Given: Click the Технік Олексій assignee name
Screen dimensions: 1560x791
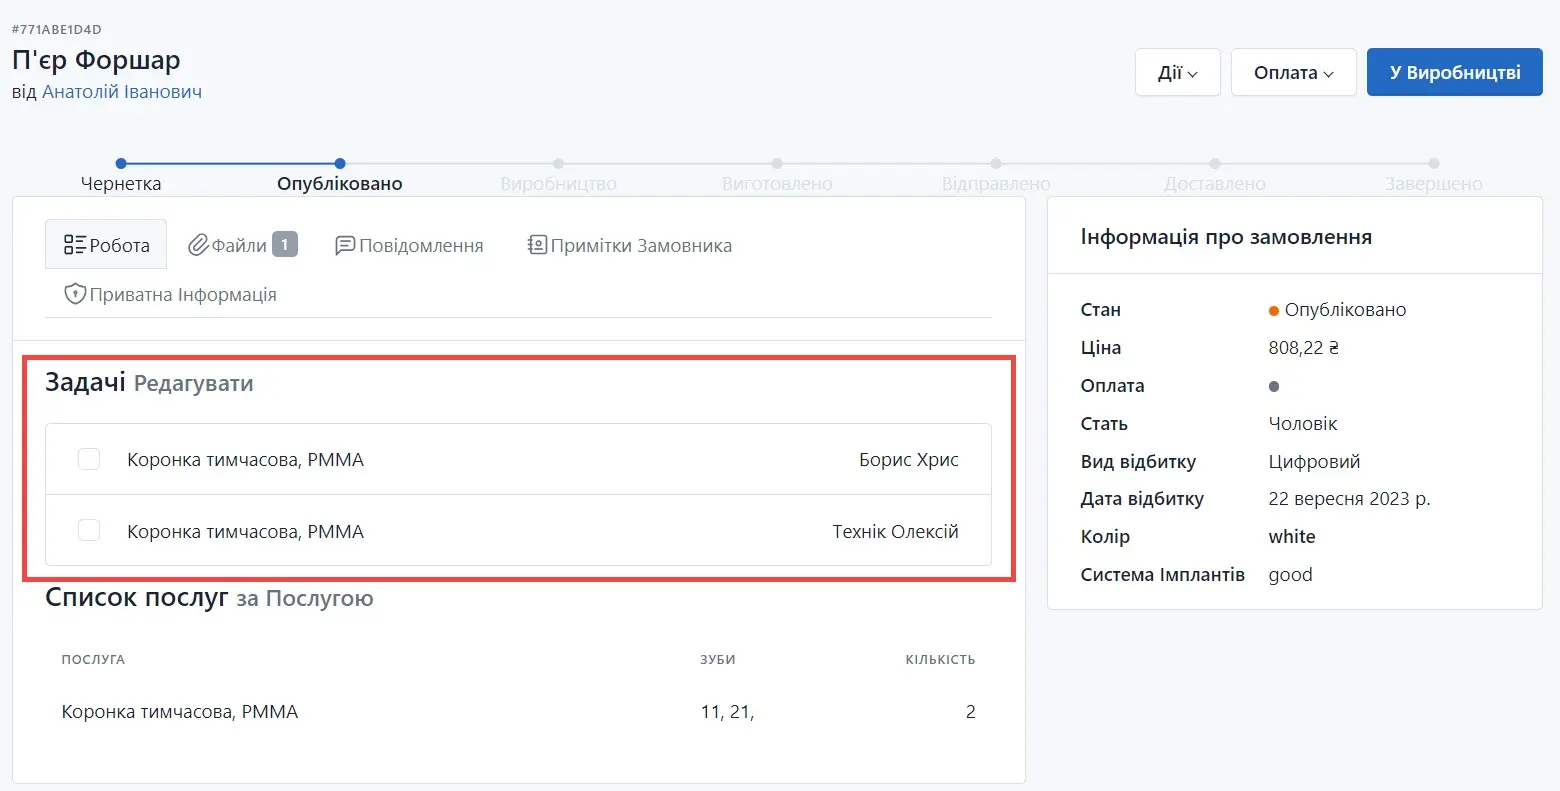Looking at the screenshot, I should coord(896,531).
